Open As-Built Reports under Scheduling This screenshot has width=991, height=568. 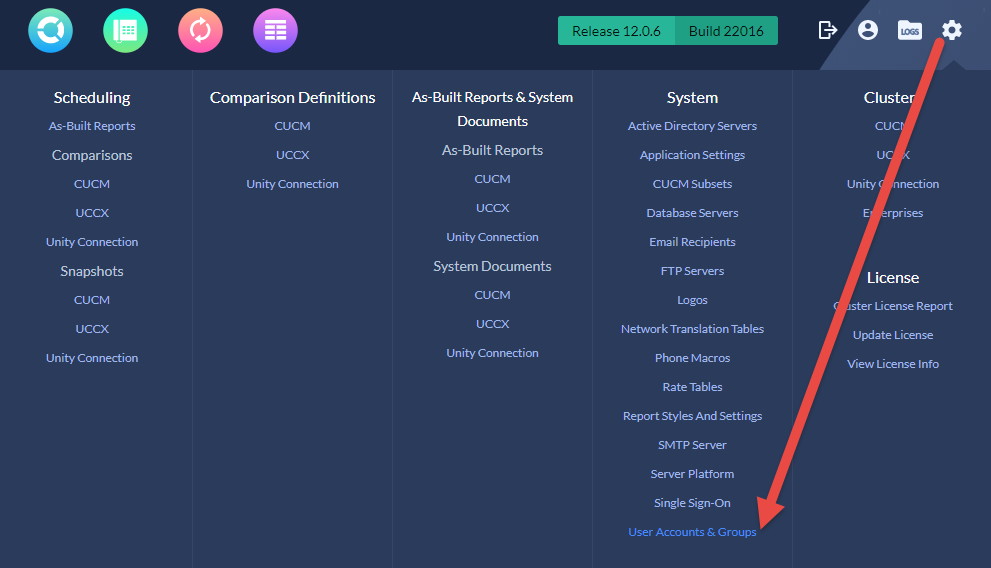(x=92, y=126)
